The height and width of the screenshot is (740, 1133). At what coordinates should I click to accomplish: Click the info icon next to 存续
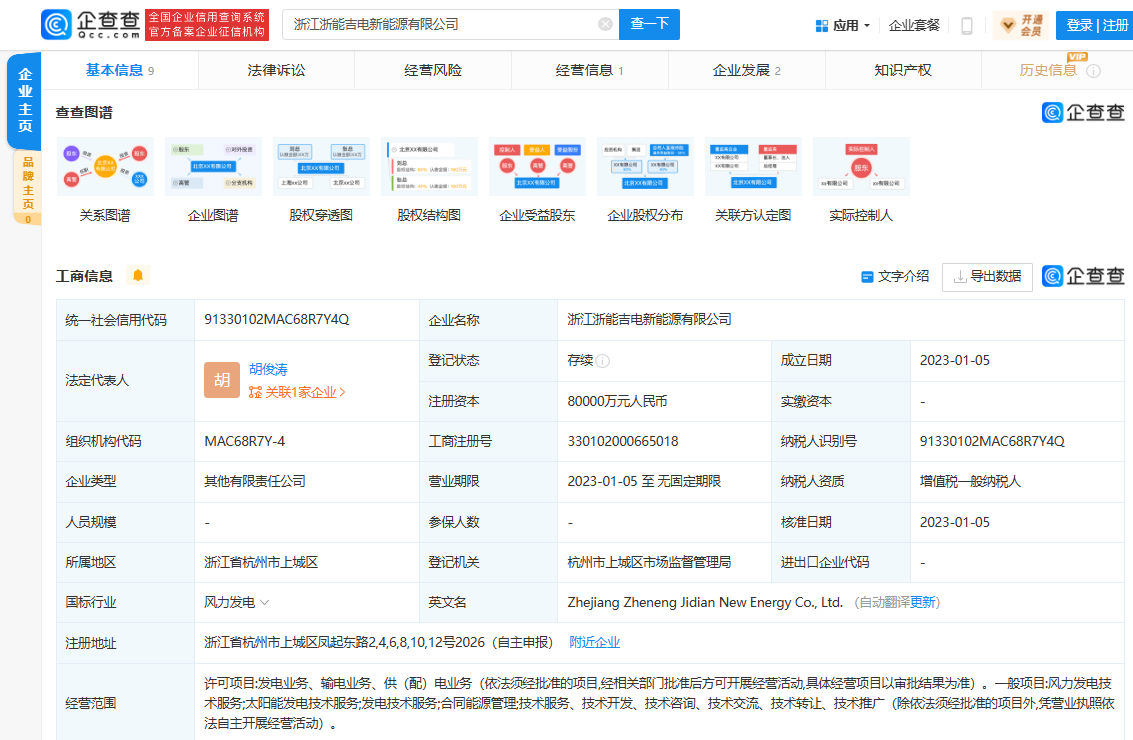tap(603, 361)
